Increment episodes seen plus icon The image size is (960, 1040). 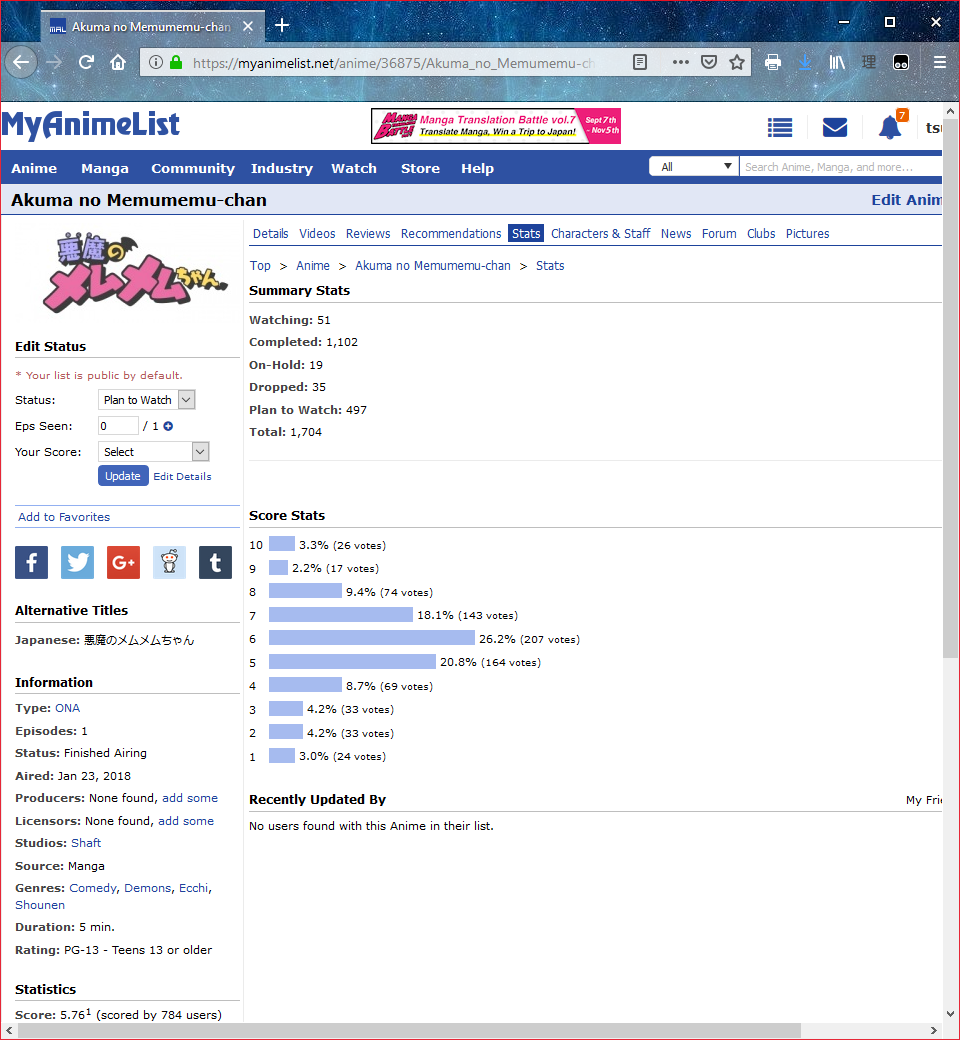pyautogui.click(x=168, y=426)
